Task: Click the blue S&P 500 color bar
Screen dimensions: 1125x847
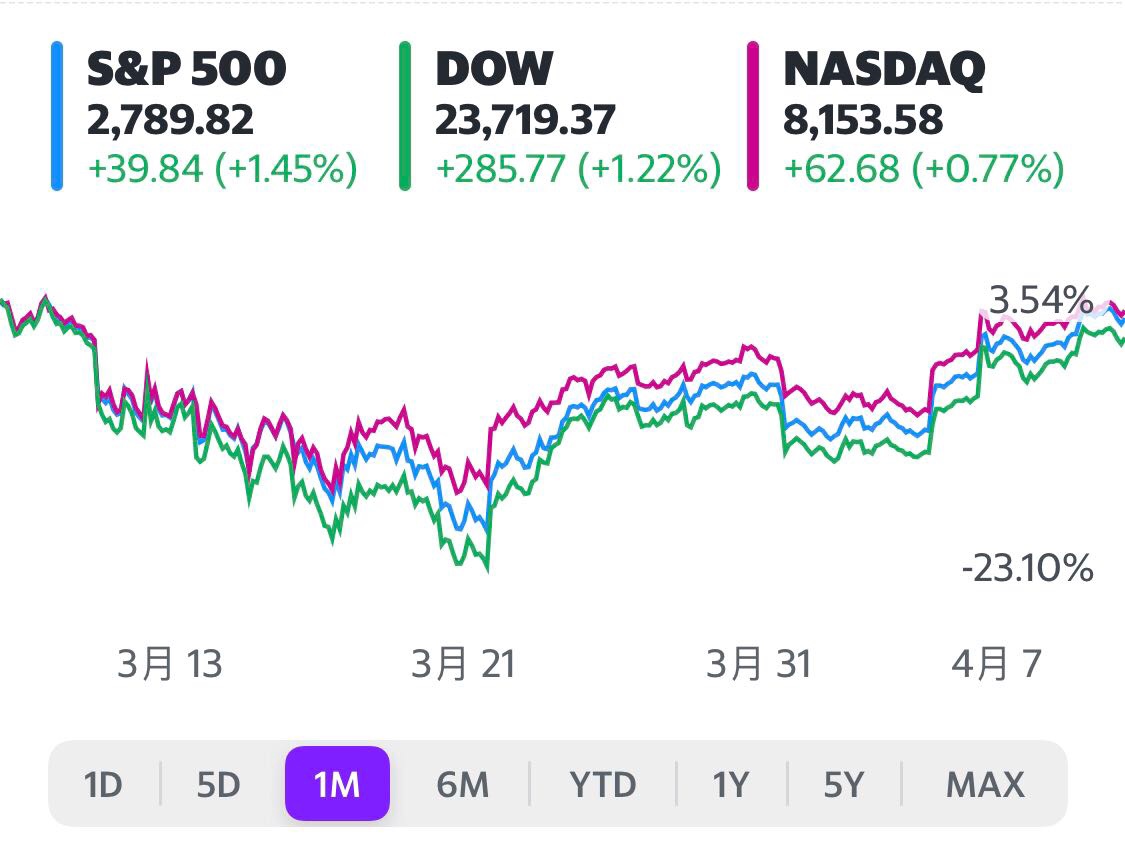Action: [x=57, y=116]
